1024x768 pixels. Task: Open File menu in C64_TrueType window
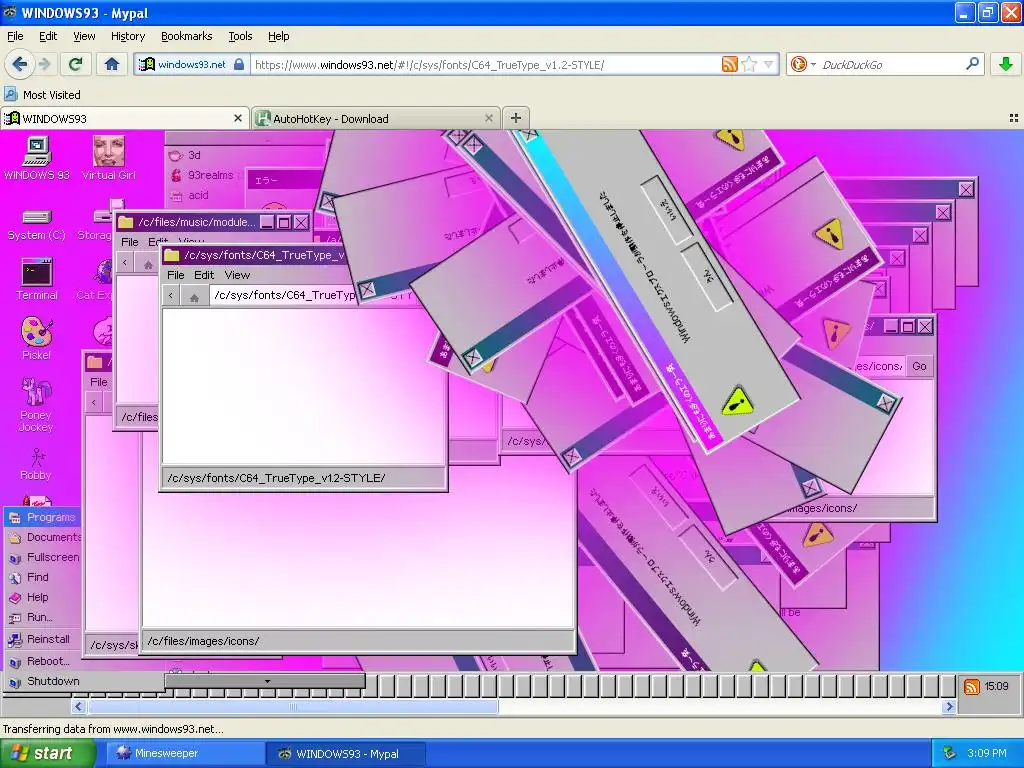(176, 275)
